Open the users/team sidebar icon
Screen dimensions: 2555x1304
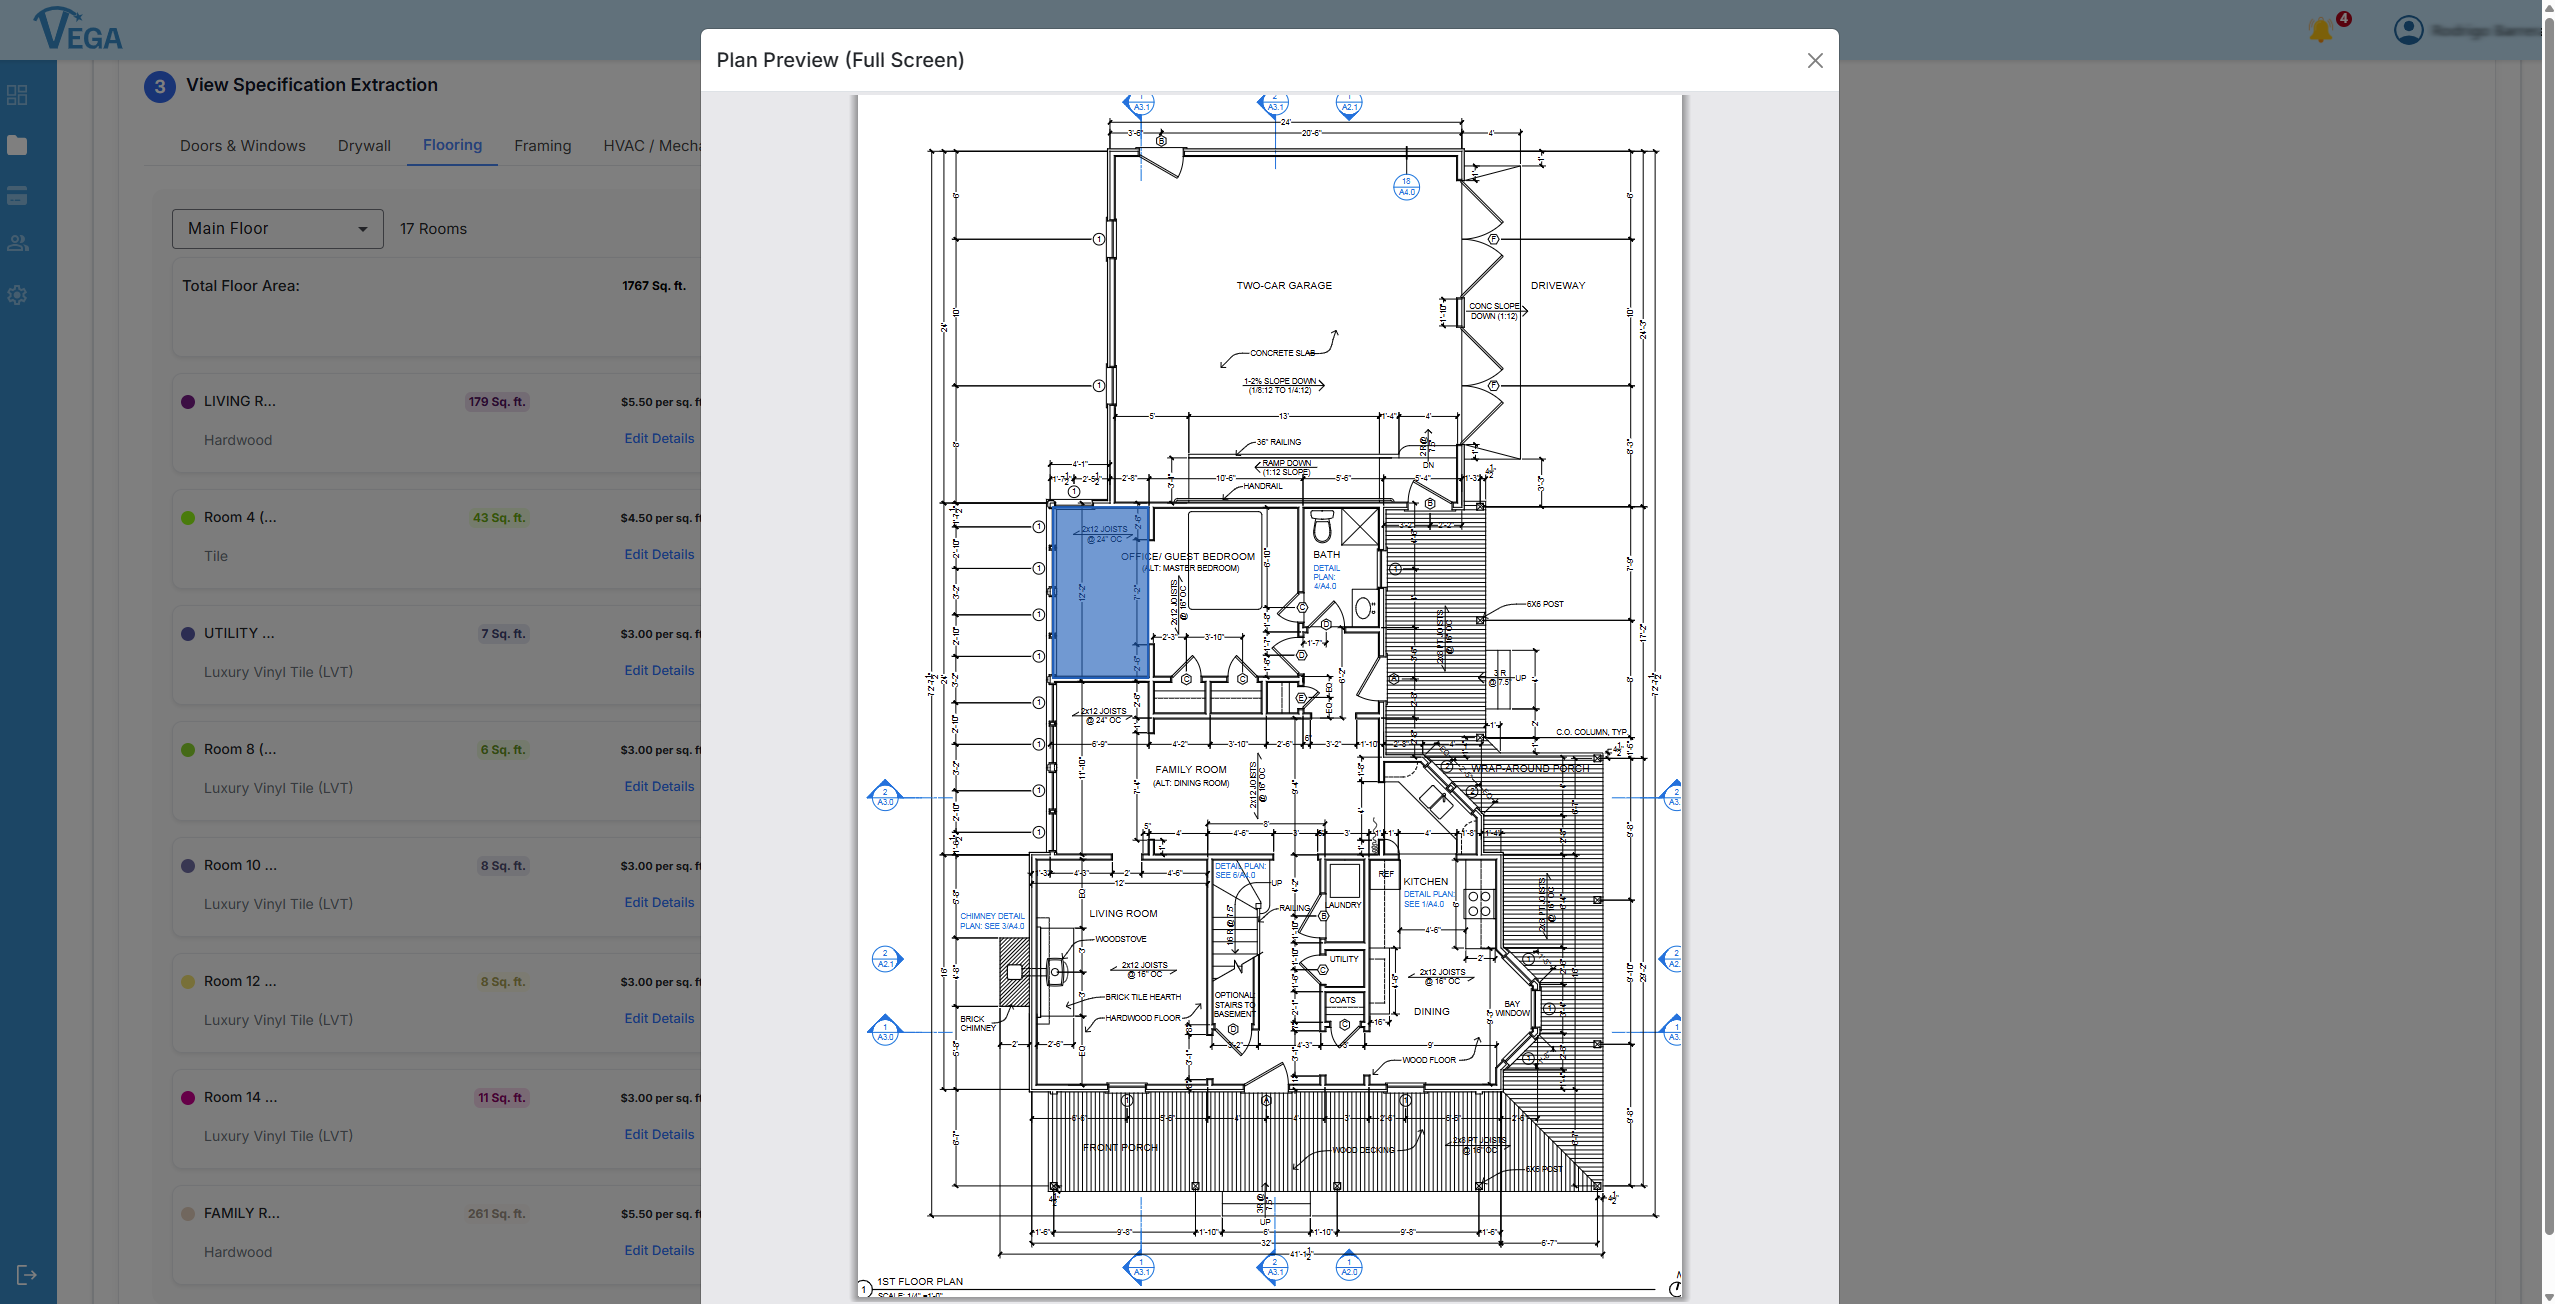pos(17,243)
